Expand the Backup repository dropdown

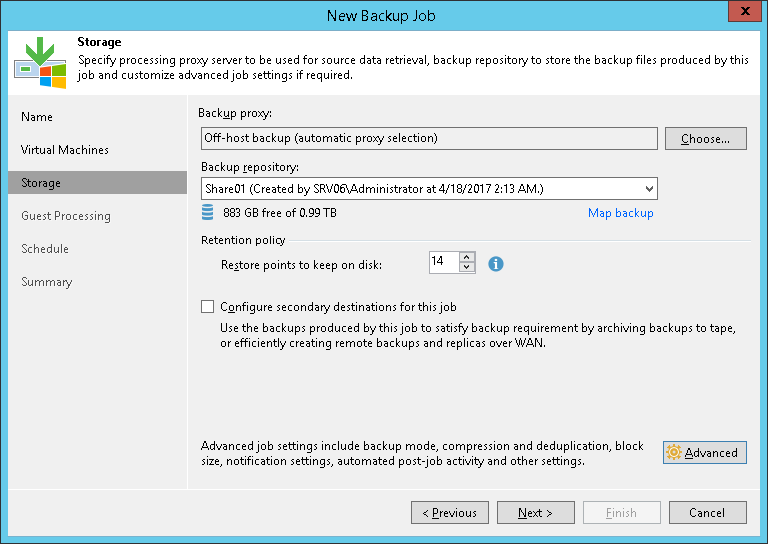pyautogui.click(x=649, y=189)
